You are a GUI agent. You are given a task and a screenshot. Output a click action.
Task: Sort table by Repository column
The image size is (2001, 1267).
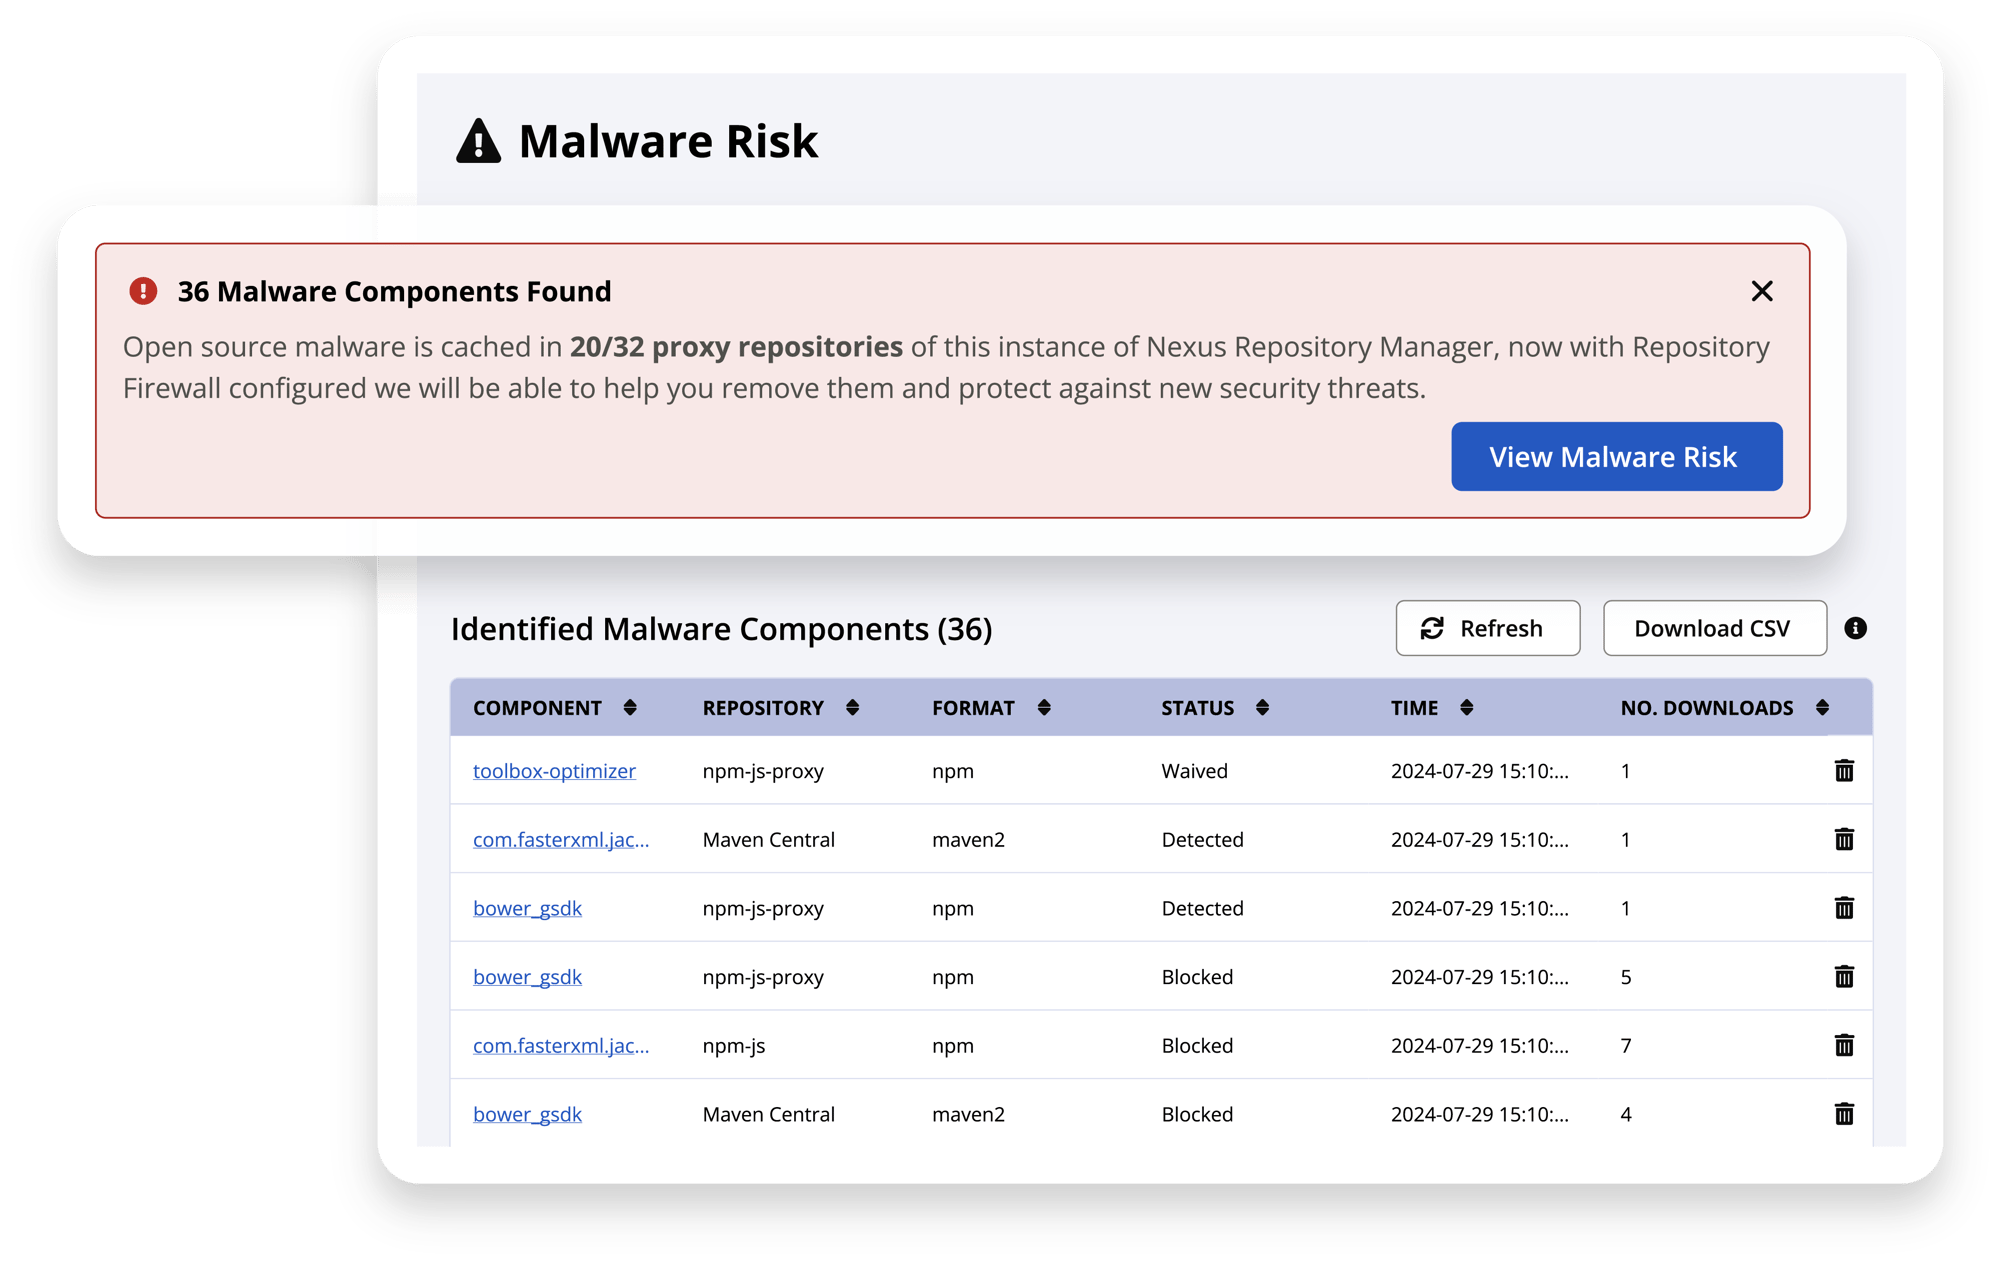pyautogui.click(x=852, y=708)
